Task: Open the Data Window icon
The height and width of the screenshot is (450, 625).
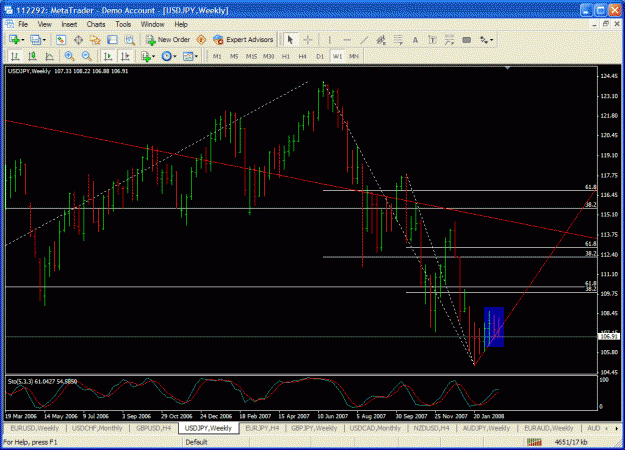Action: [x=78, y=40]
